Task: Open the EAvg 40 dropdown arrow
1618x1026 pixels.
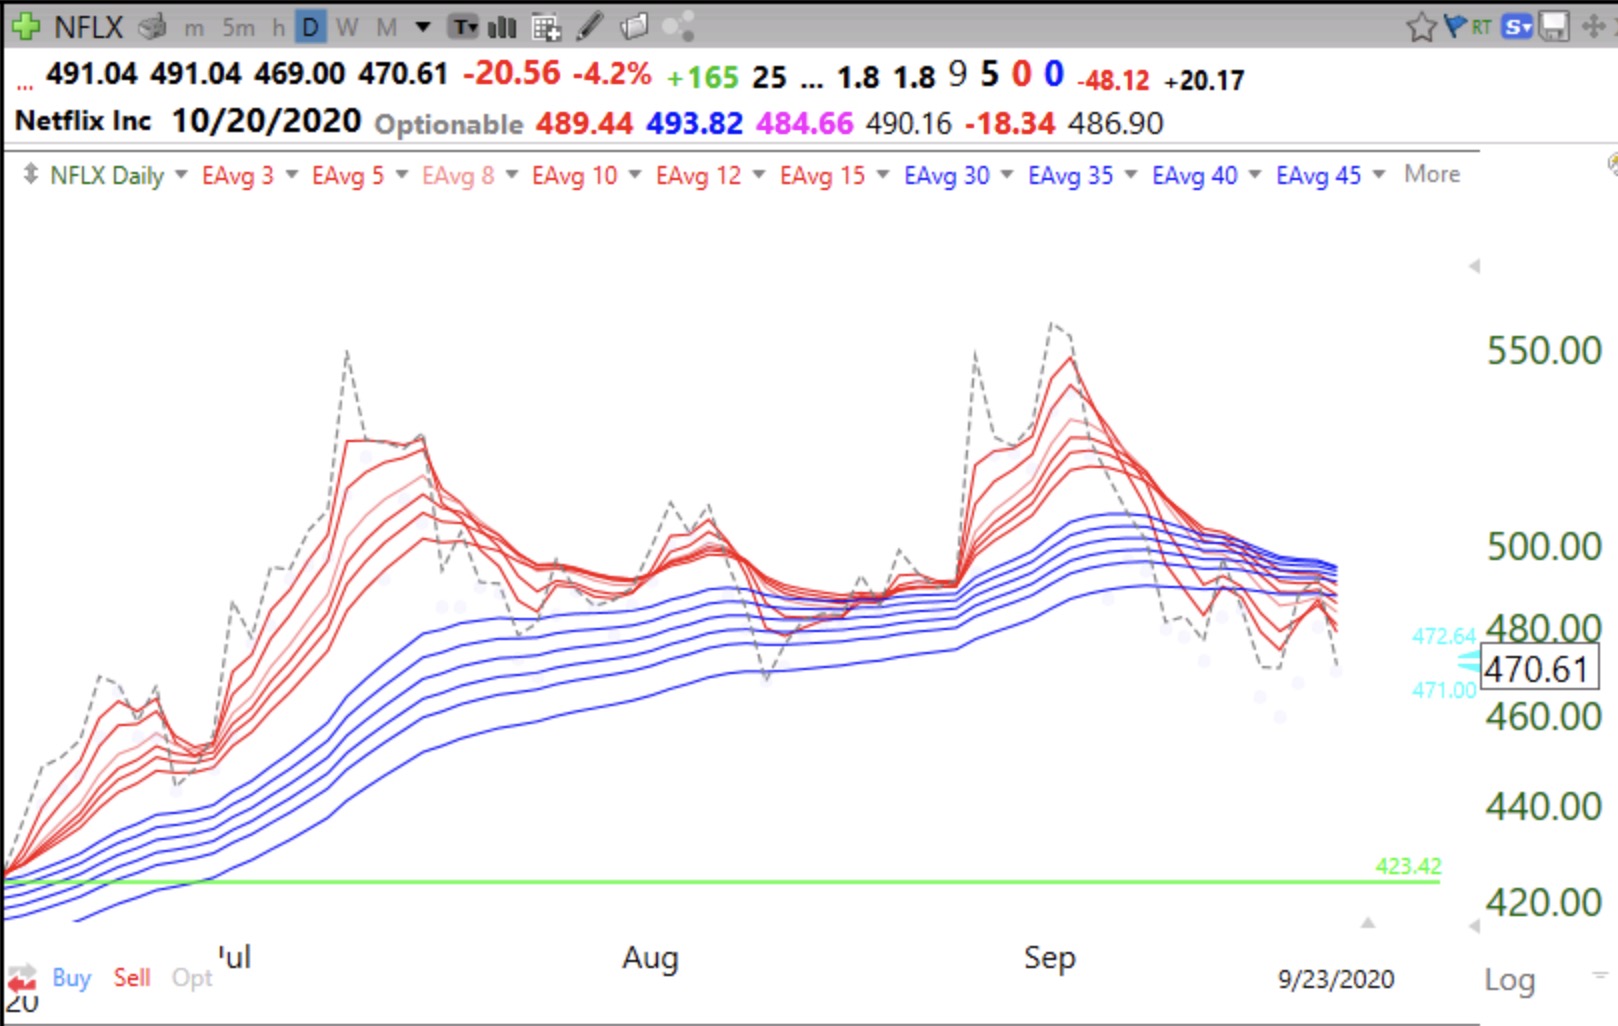Action: pyautogui.click(x=1254, y=174)
